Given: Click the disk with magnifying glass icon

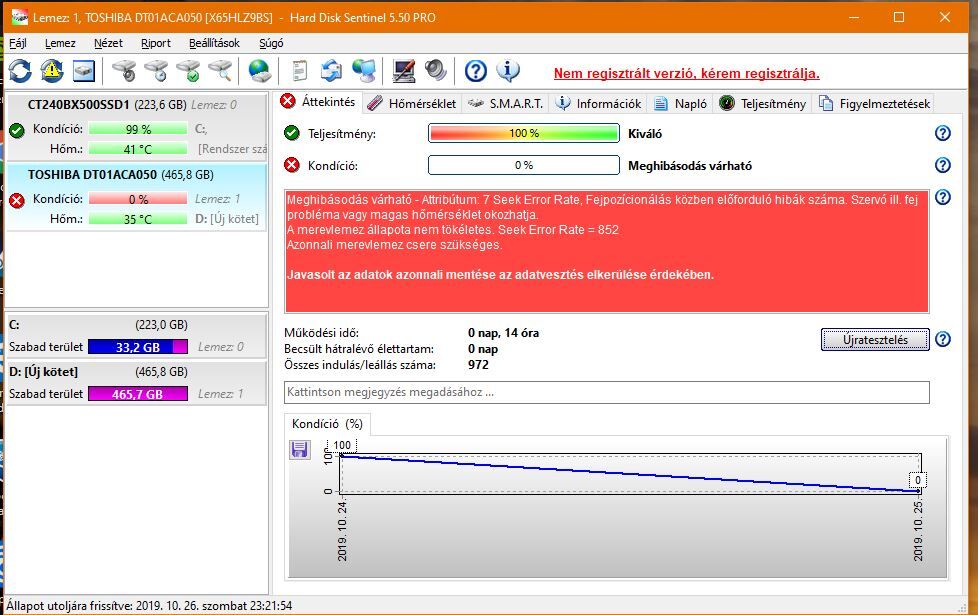Looking at the screenshot, I should (220, 71).
